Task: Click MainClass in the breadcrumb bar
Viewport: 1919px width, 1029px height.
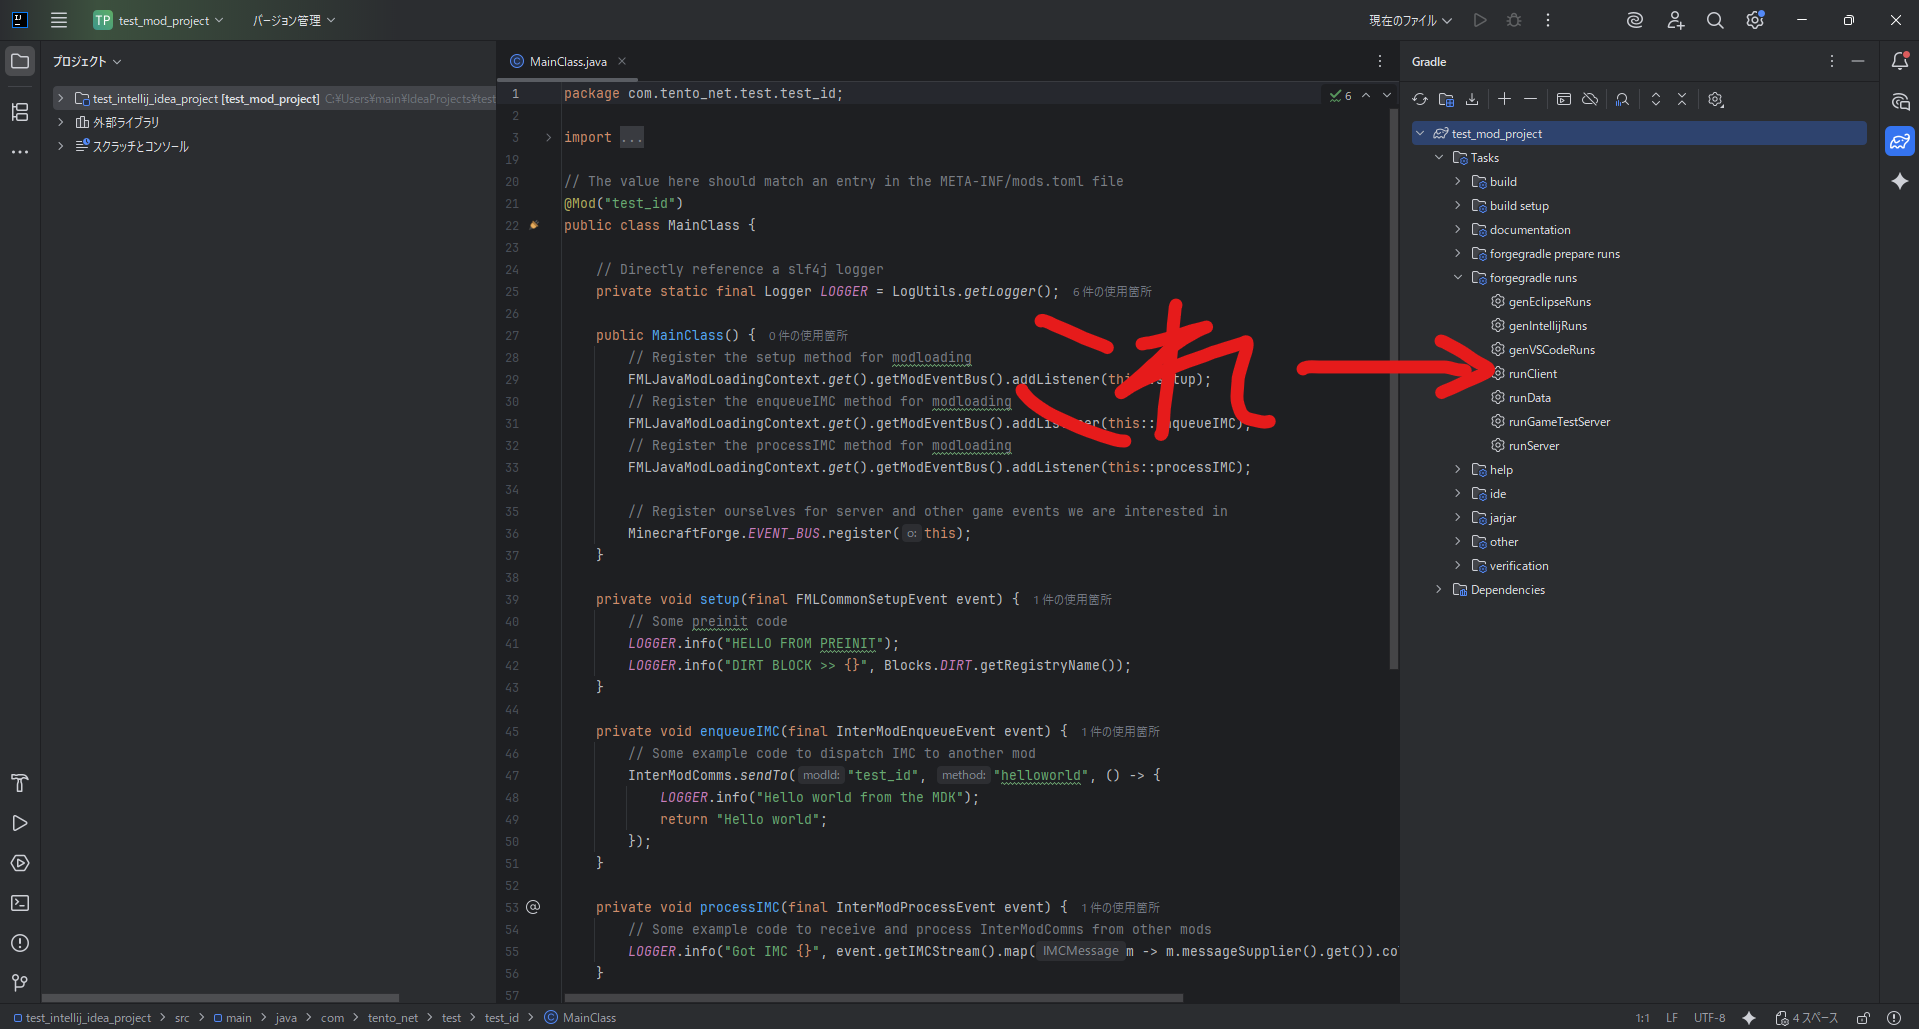Action: pos(589,1018)
